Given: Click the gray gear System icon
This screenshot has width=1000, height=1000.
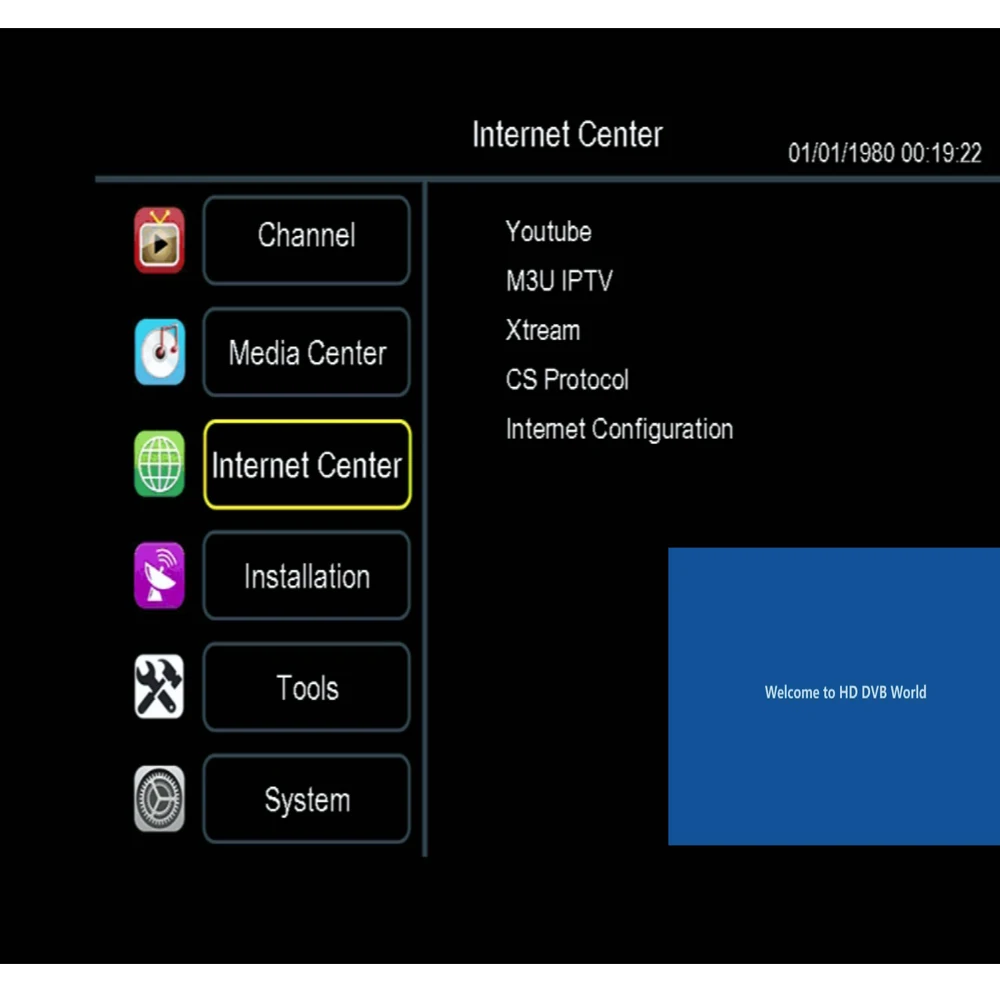Looking at the screenshot, I should [x=159, y=798].
